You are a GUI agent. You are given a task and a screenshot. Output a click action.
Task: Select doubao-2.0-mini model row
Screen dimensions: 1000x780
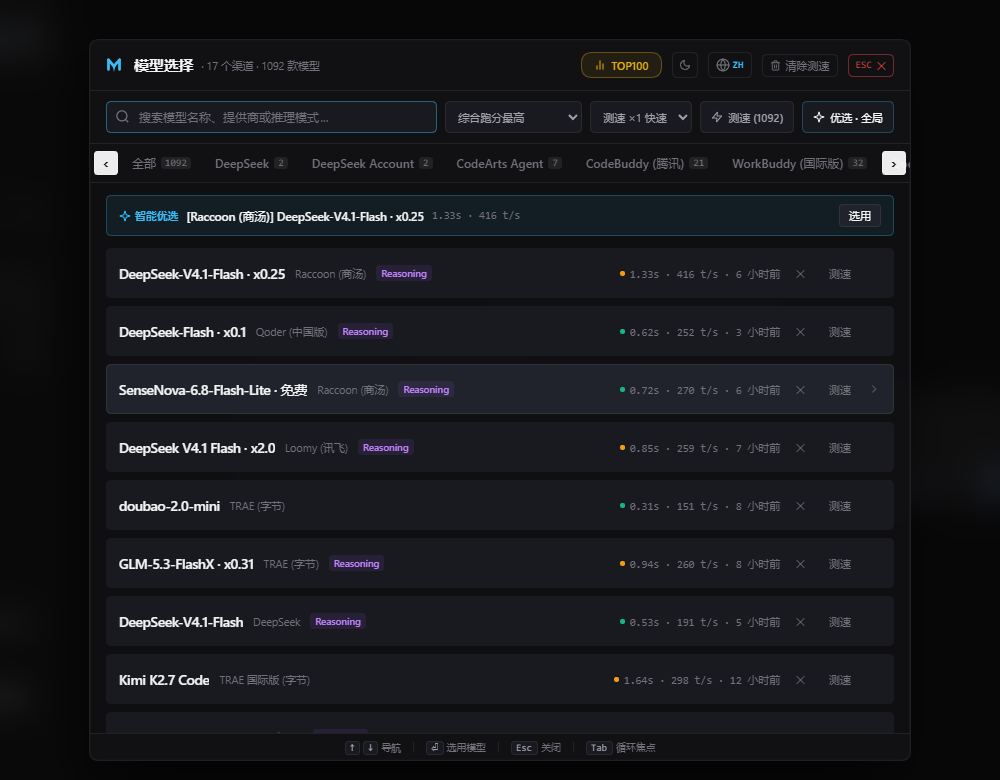[x=499, y=506]
